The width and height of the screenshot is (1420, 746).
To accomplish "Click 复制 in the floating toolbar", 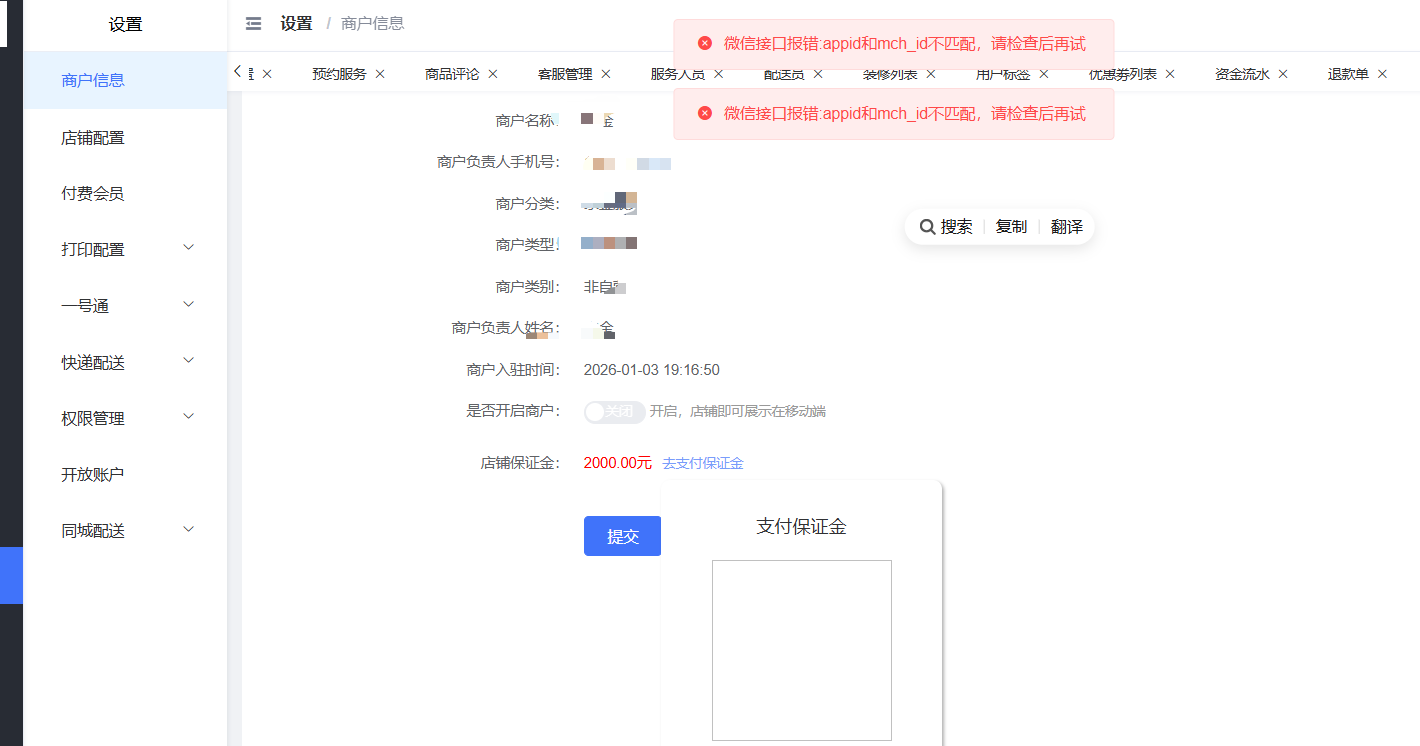I will [1012, 226].
